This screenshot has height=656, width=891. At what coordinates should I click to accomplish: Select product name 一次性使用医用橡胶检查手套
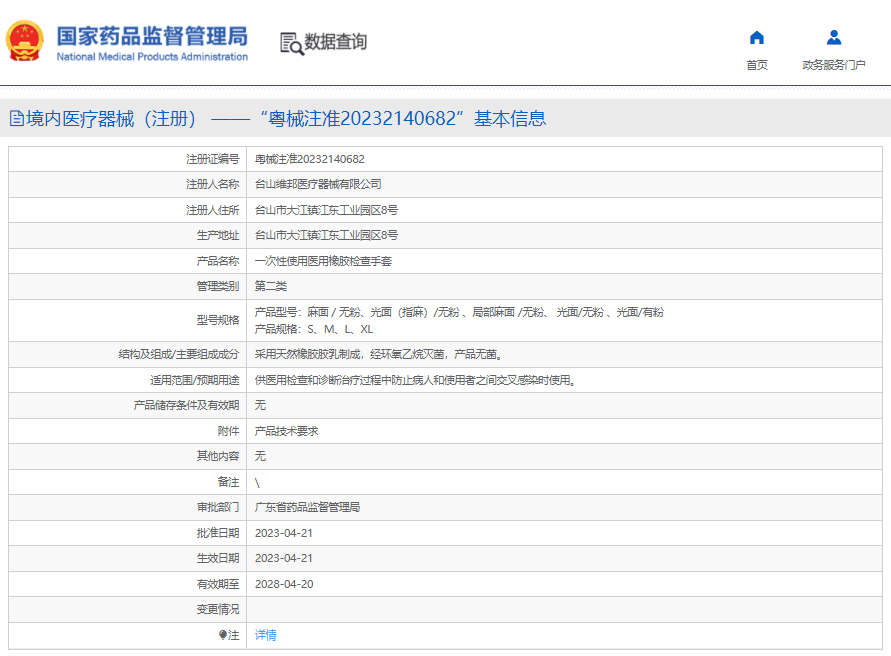pyautogui.click(x=323, y=261)
